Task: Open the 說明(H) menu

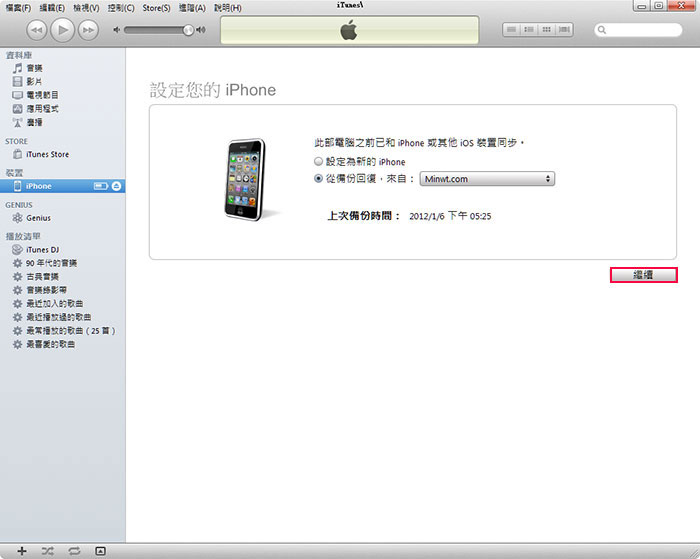Action: pos(228,8)
